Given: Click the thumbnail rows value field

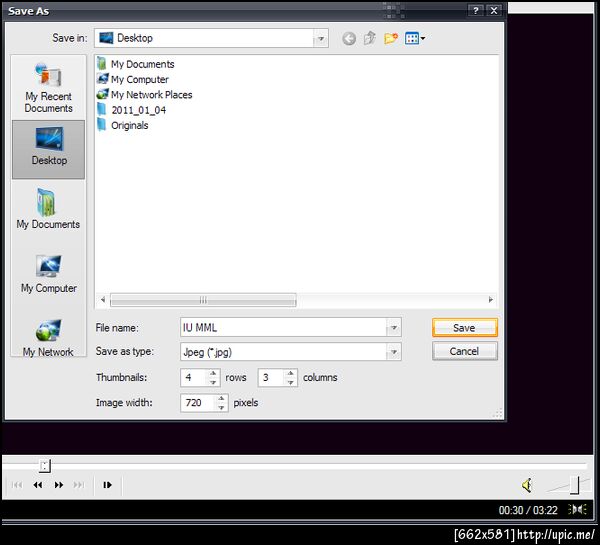Looking at the screenshot, I should tap(194, 378).
